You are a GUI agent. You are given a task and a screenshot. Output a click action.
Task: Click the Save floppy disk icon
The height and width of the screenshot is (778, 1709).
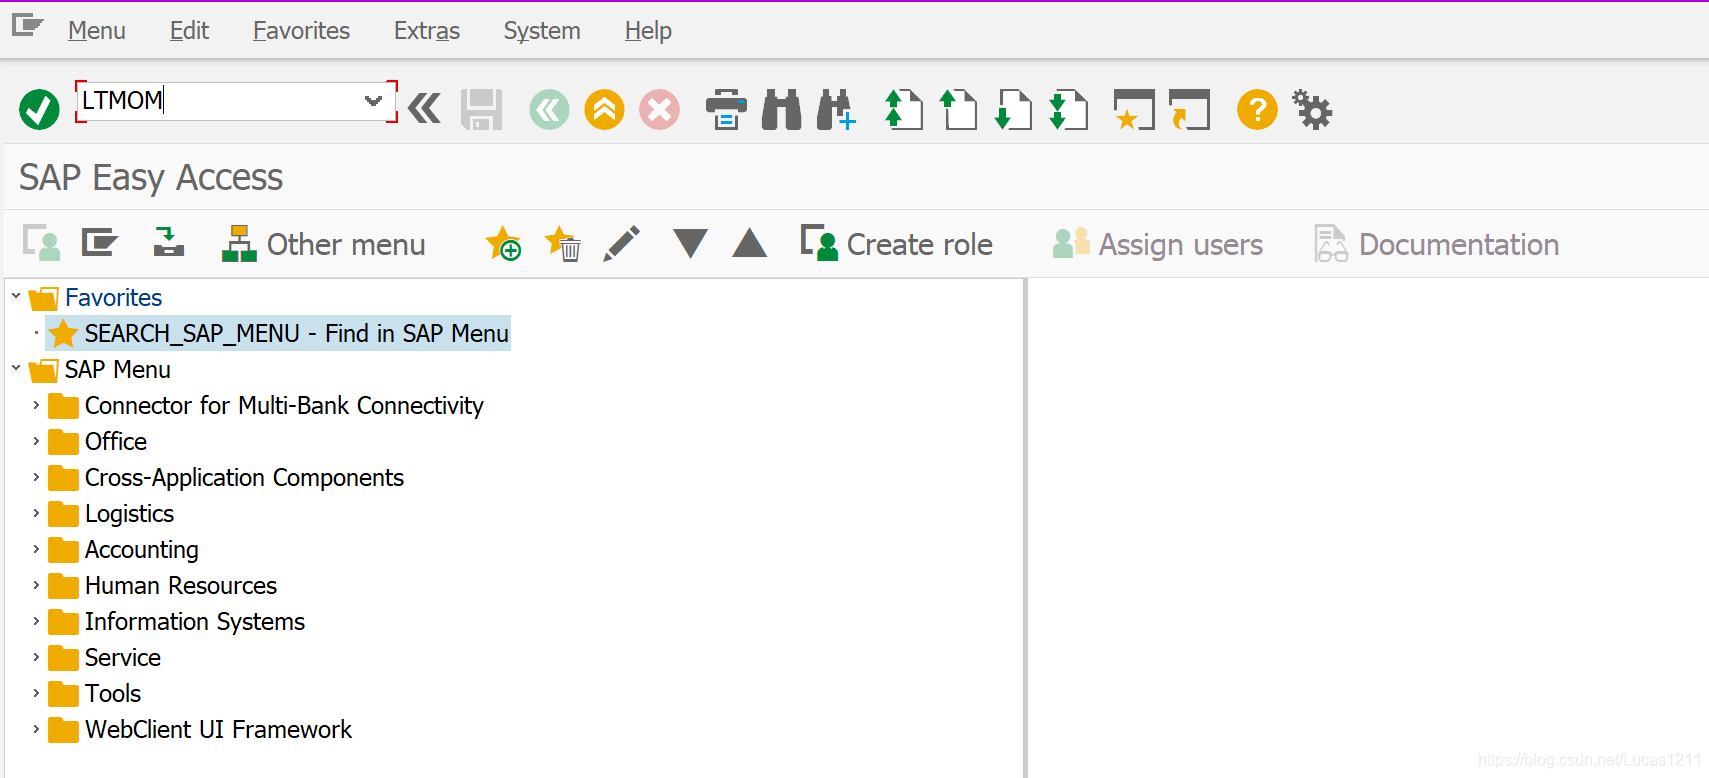pyautogui.click(x=481, y=109)
